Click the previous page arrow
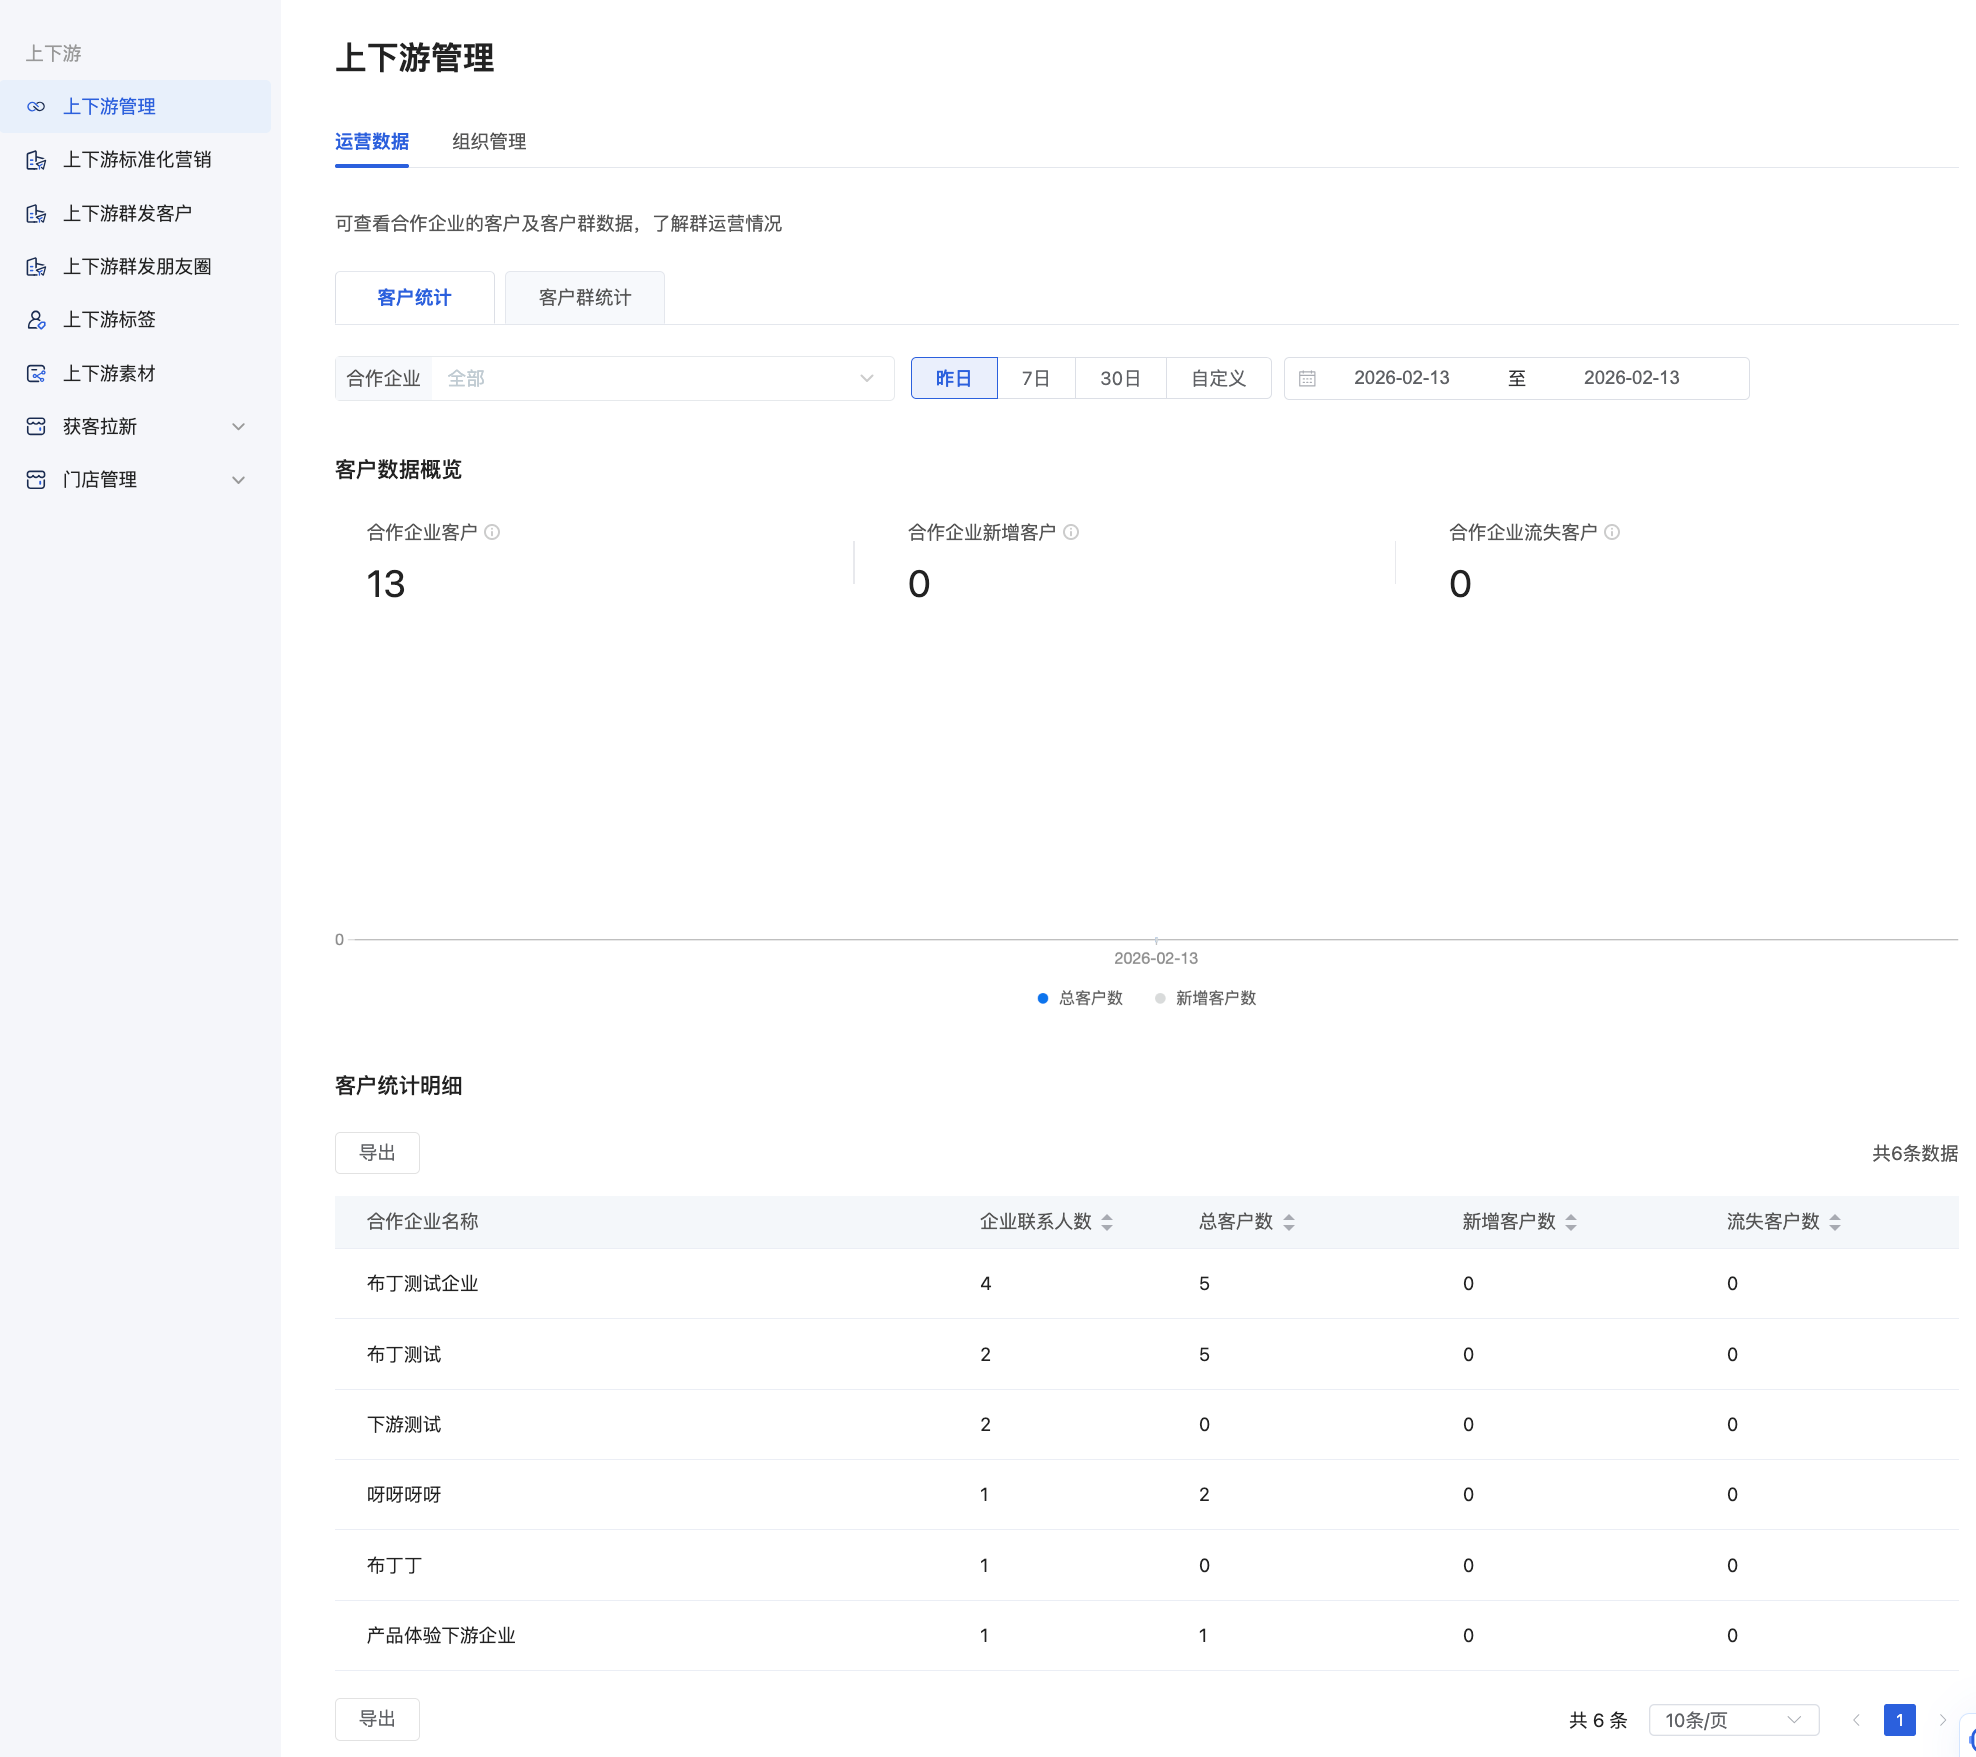The width and height of the screenshot is (1976, 1757). pos(1856,1720)
